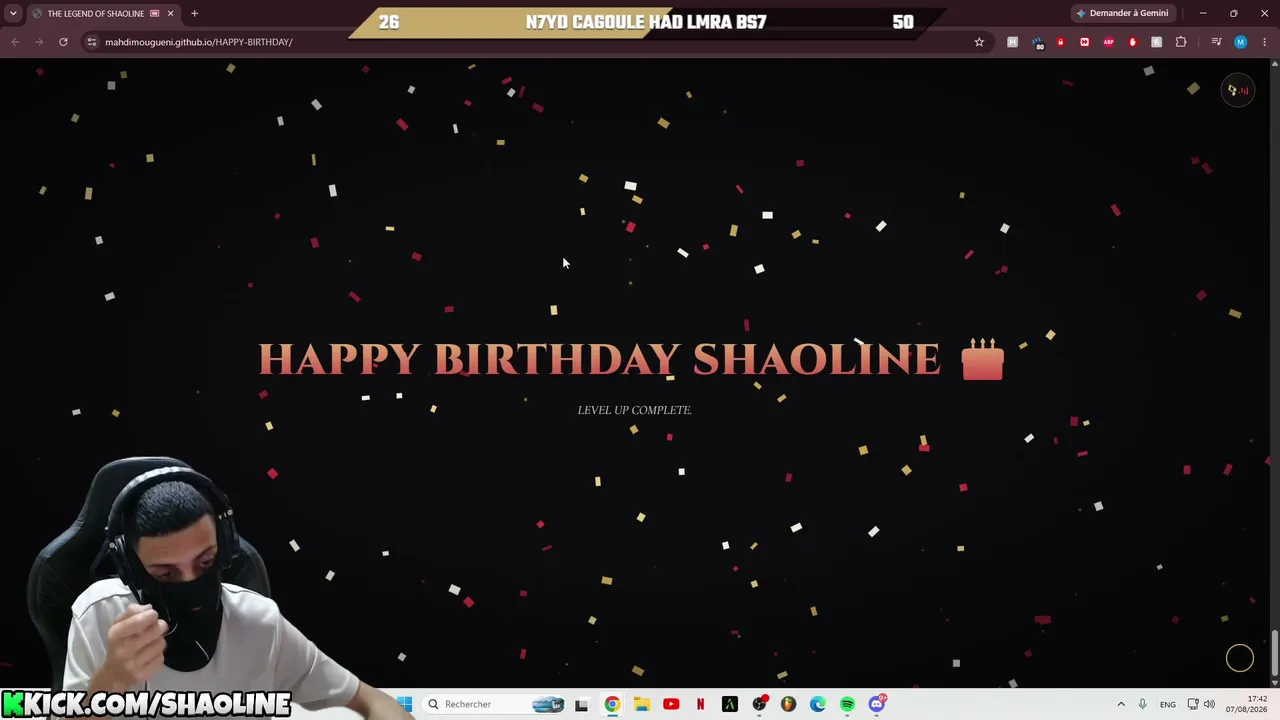Click the birthday cake emoji

tap(982, 359)
